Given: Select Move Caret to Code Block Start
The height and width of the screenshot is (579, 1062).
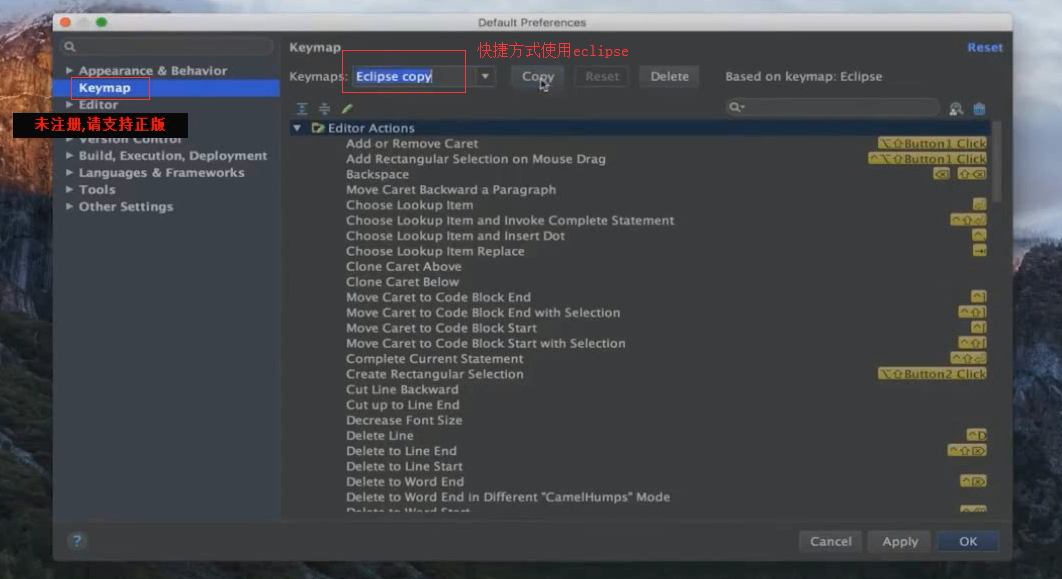Looking at the screenshot, I should pos(441,328).
